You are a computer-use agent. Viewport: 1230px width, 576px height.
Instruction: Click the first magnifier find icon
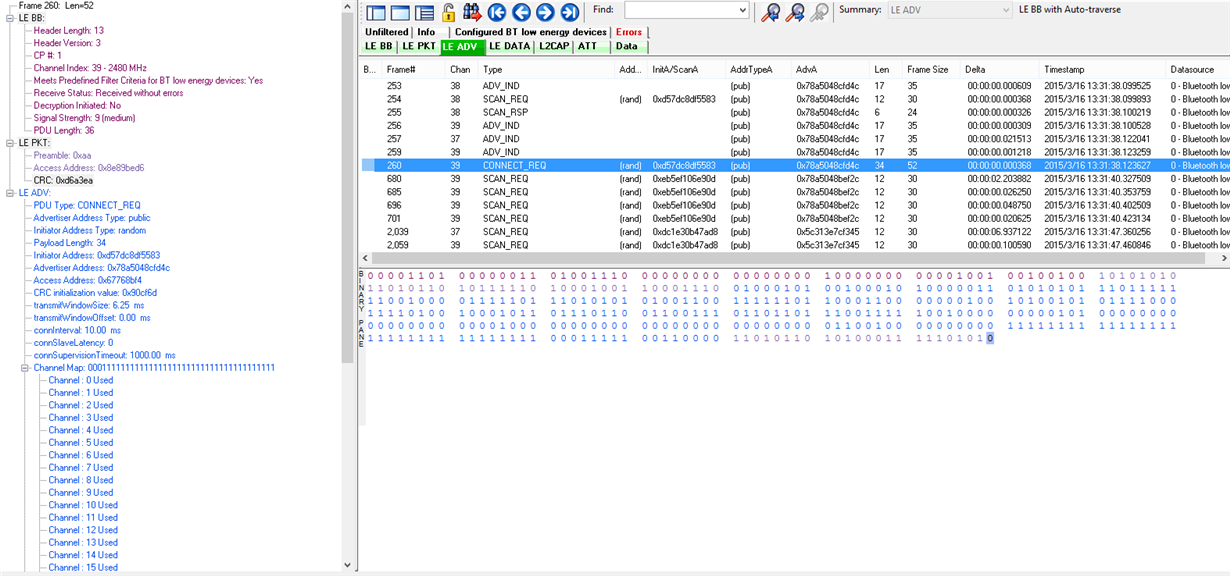coord(772,12)
